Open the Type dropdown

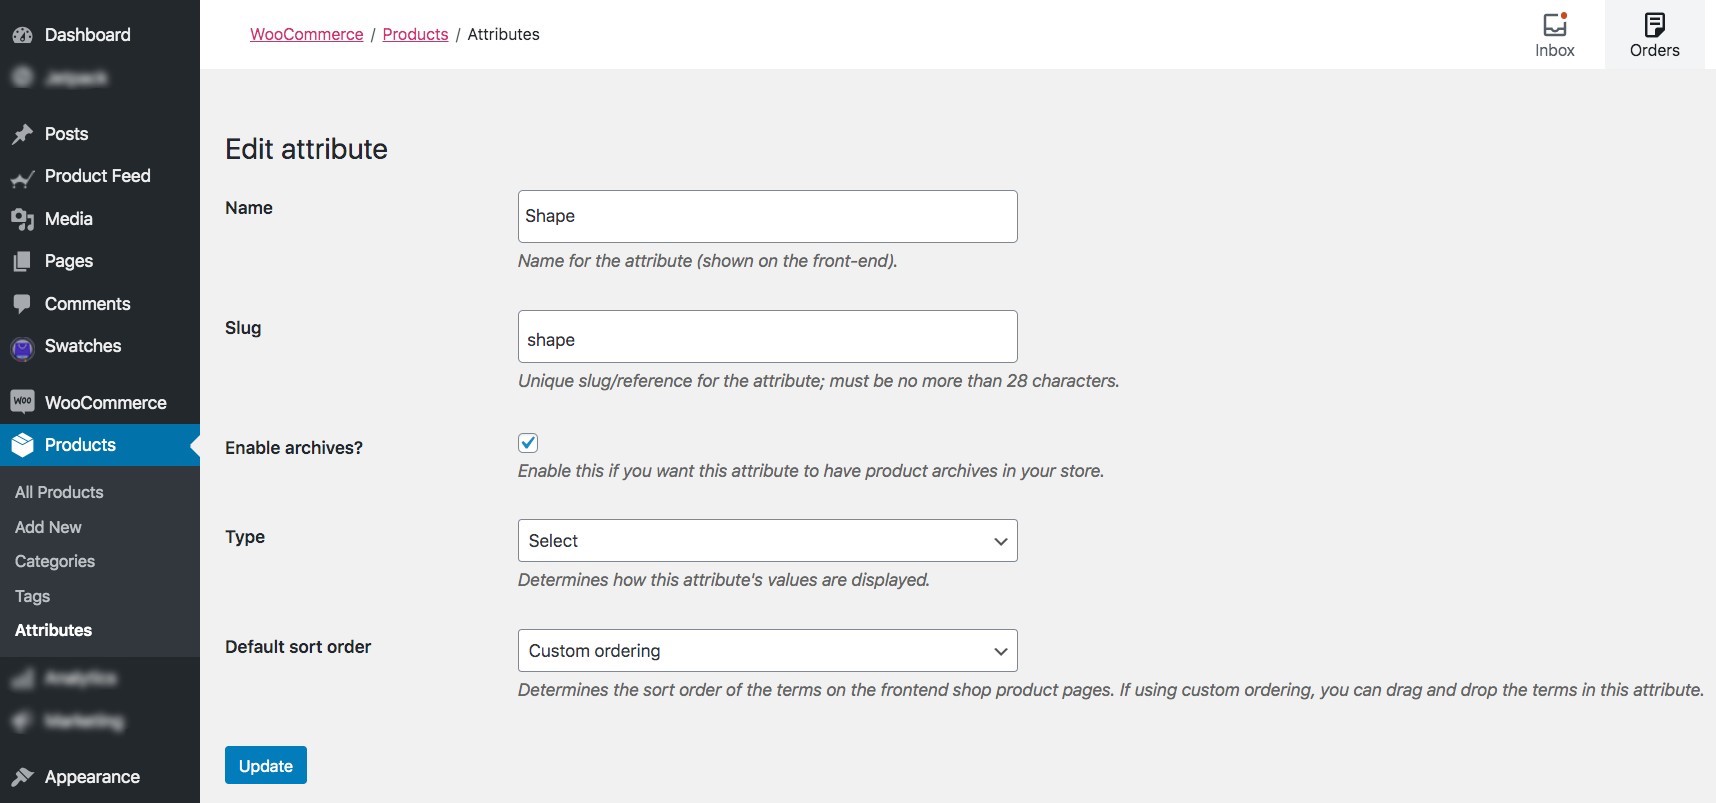[x=767, y=541]
